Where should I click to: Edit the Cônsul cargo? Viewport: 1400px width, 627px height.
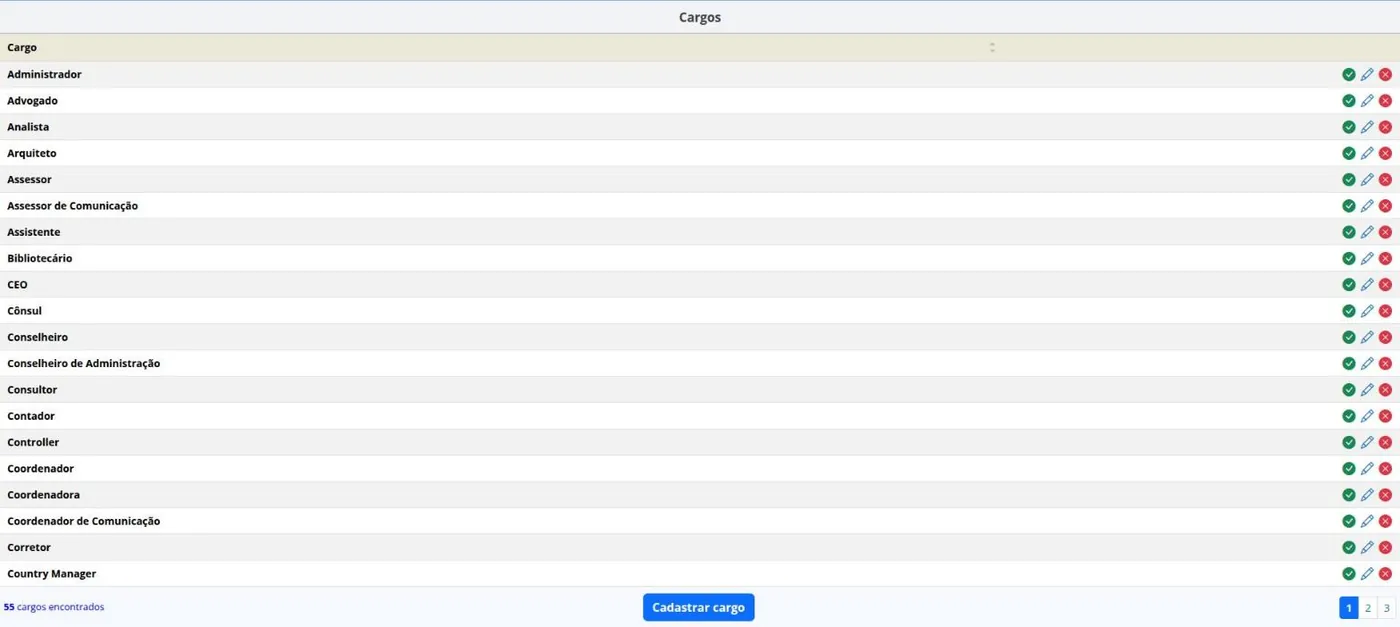(x=1367, y=311)
